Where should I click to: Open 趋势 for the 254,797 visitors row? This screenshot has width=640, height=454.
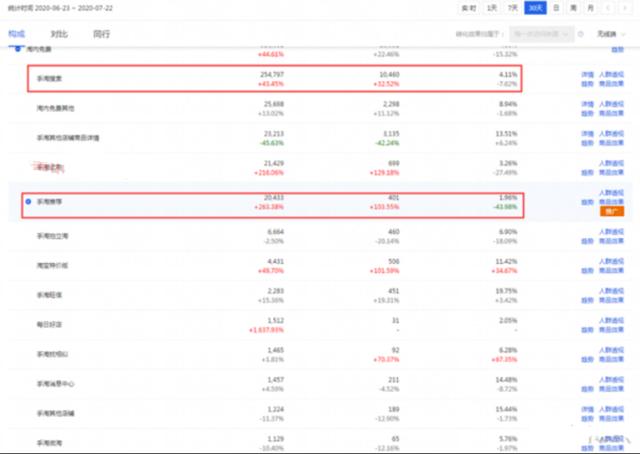(587, 84)
